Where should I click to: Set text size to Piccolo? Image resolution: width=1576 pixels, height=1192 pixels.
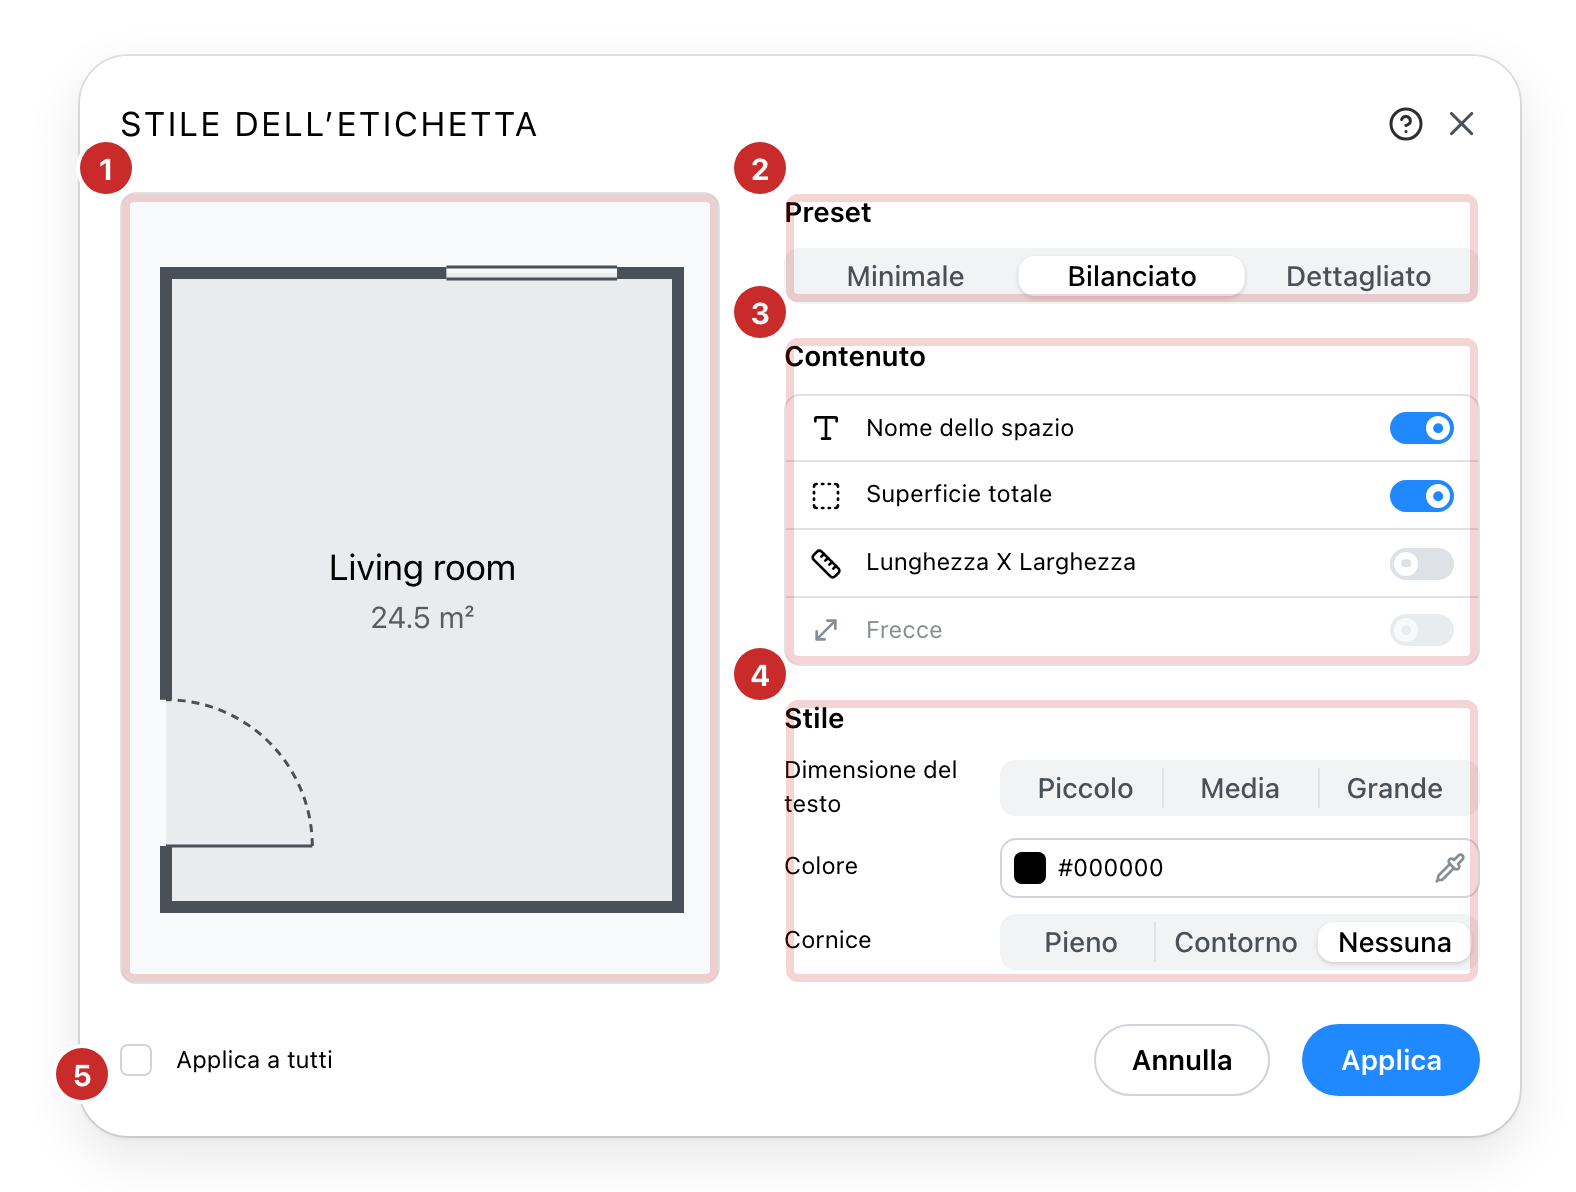point(1085,788)
